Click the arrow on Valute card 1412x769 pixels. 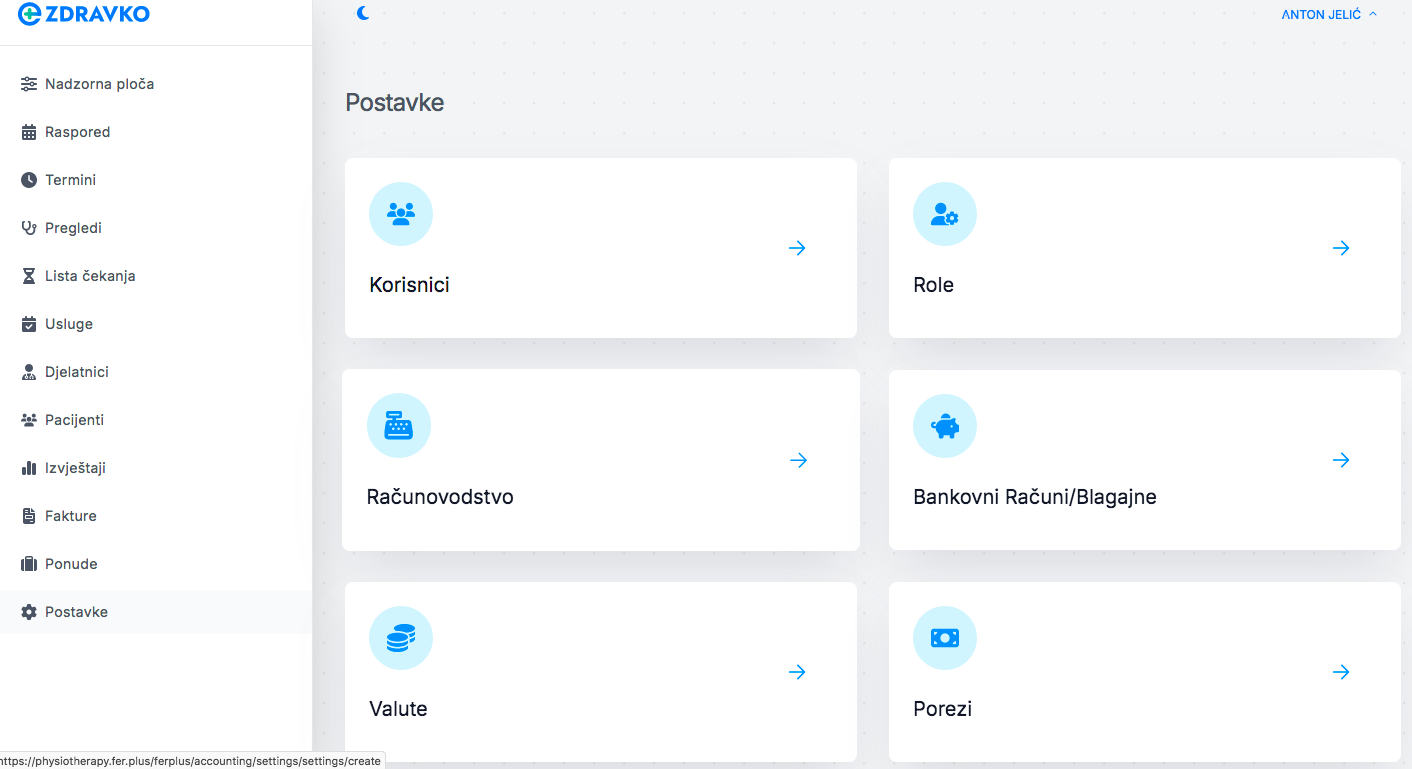[x=797, y=672]
